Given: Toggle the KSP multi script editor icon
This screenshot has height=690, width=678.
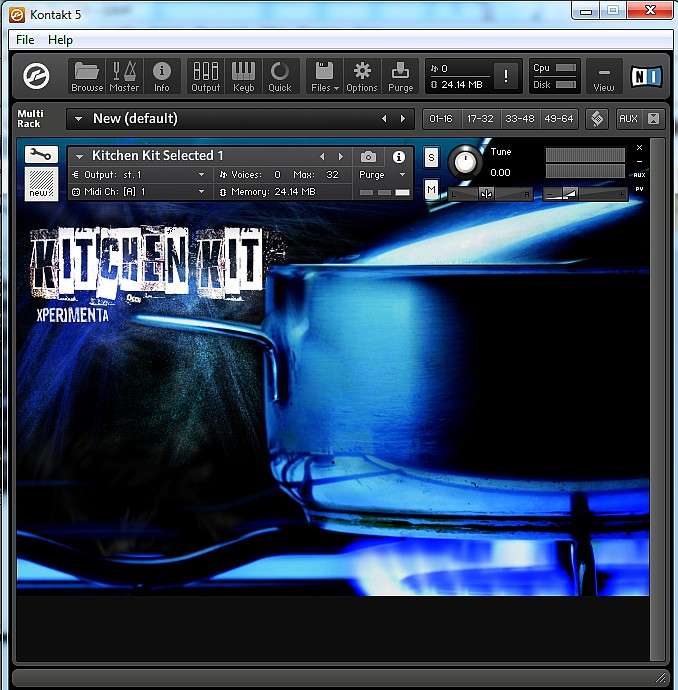Looking at the screenshot, I should (597, 119).
